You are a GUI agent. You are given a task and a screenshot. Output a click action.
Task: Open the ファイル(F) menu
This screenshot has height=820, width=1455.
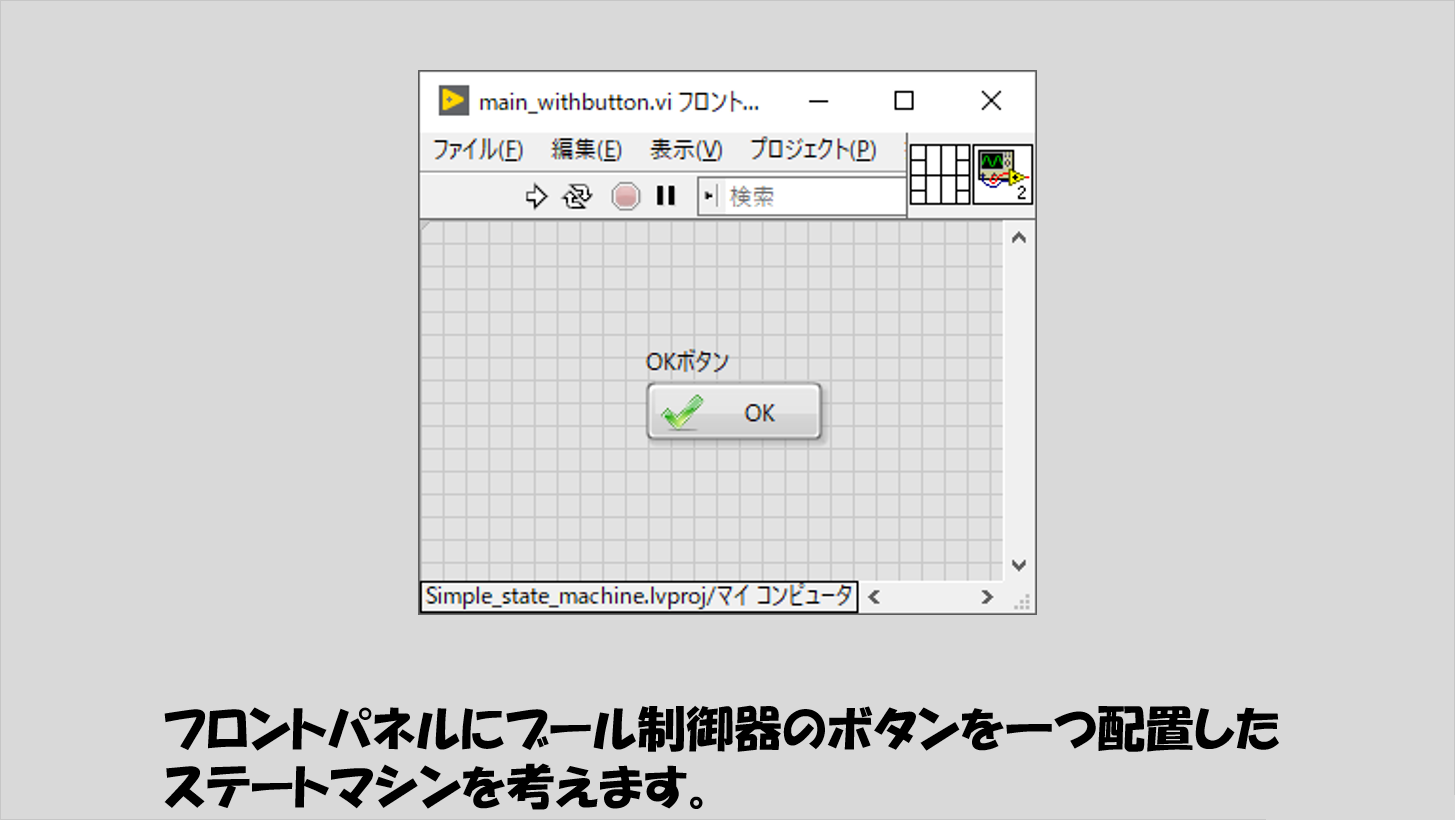[x=478, y=150]
